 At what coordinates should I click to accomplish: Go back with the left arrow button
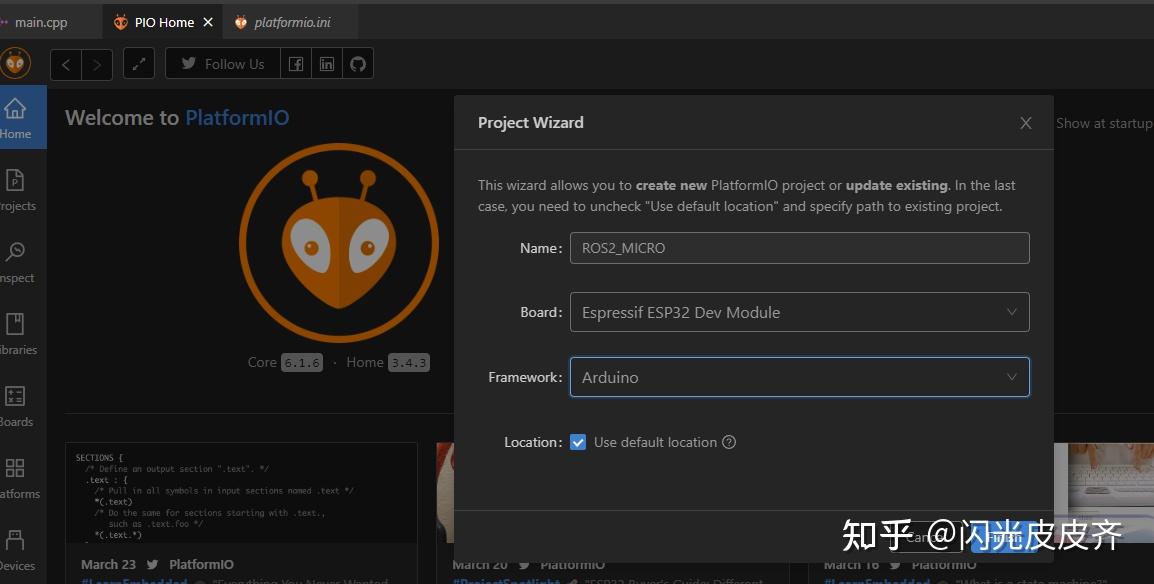click(66, 65)
